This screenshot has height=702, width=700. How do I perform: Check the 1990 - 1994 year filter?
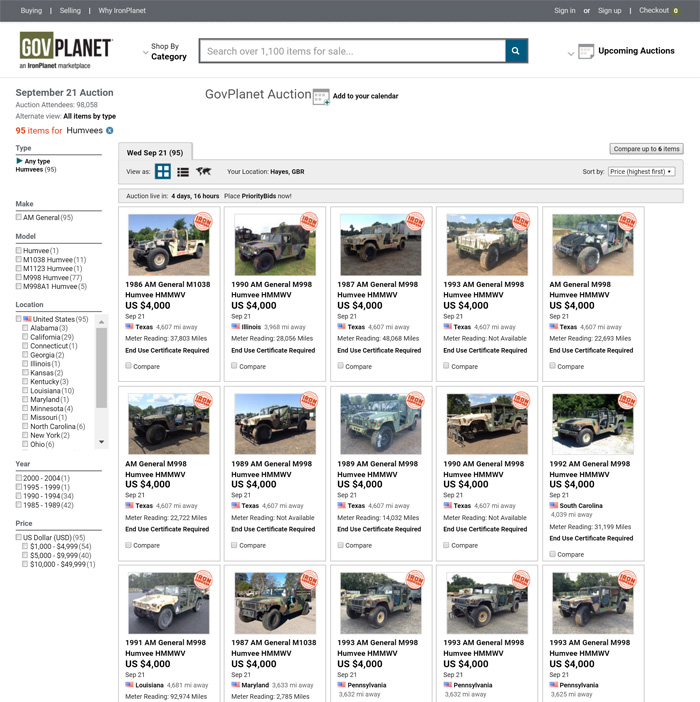(19, 496)
